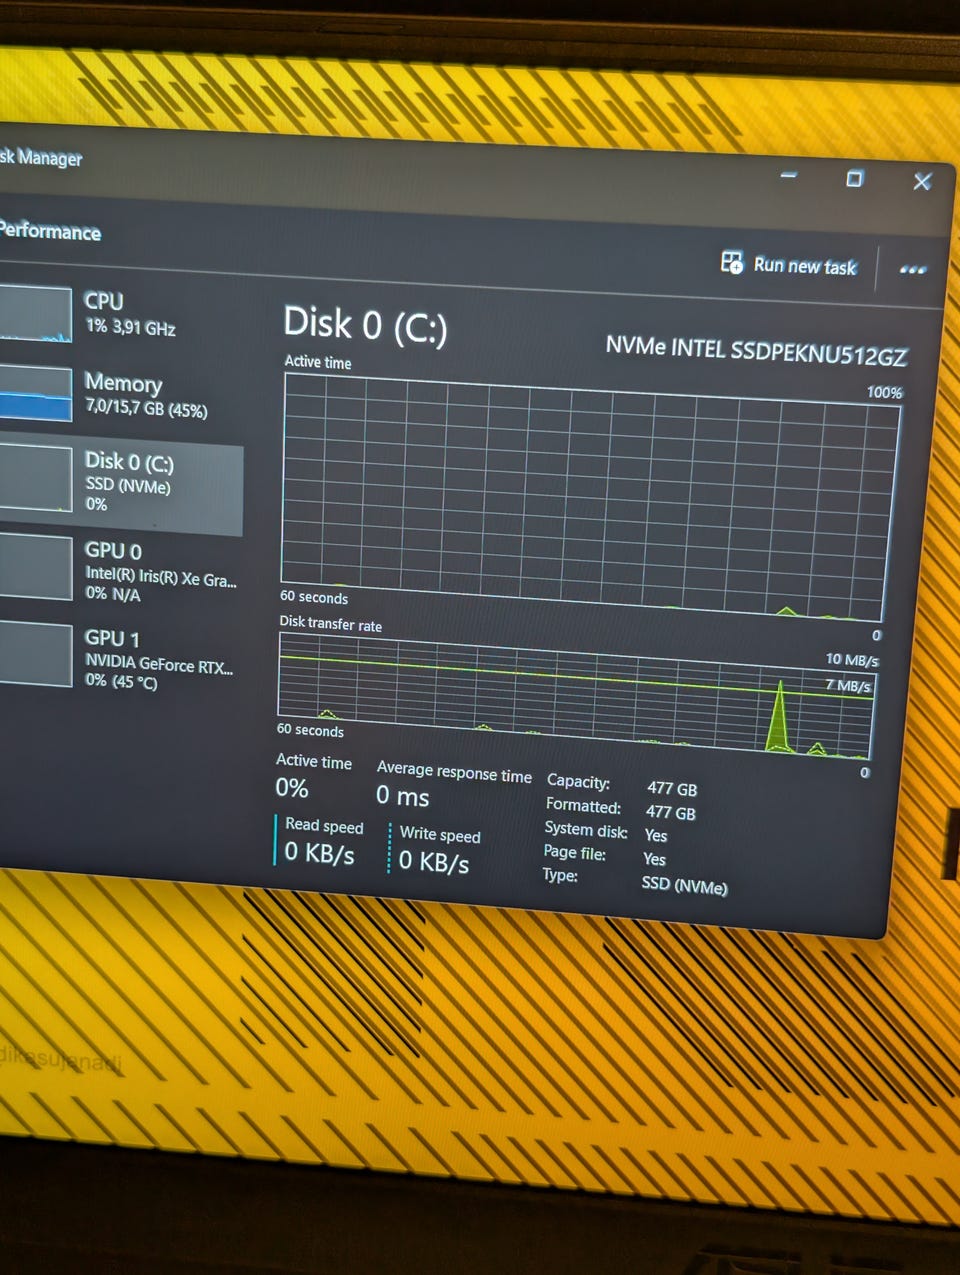Click the "Average response time" label
The height and width of the screenshot is (1275, 960).
[x=454, y=772]
